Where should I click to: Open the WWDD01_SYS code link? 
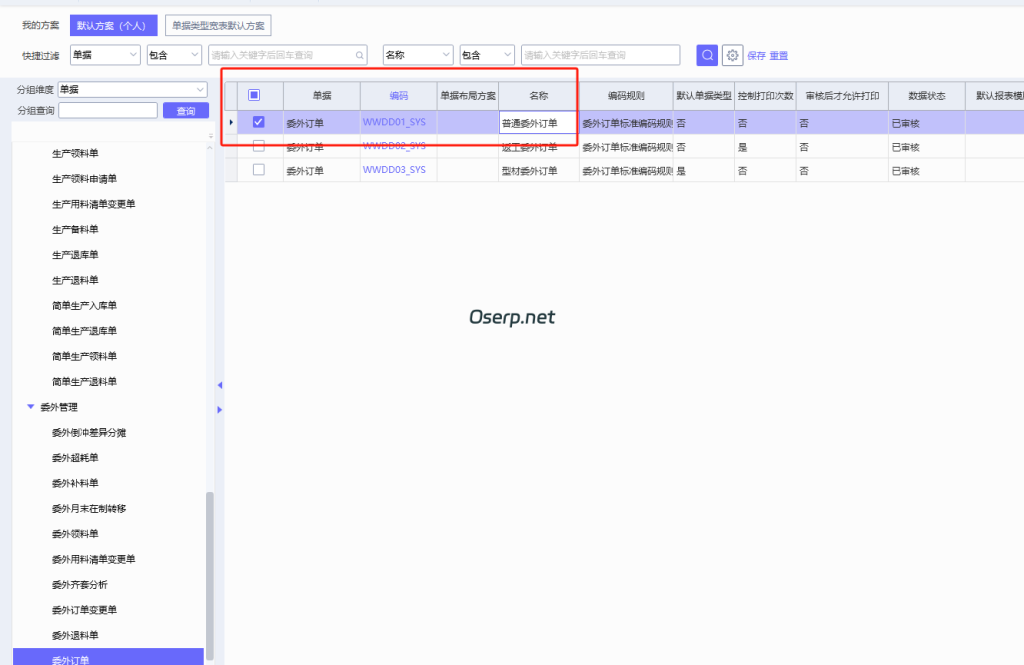(x=393, y=122)
